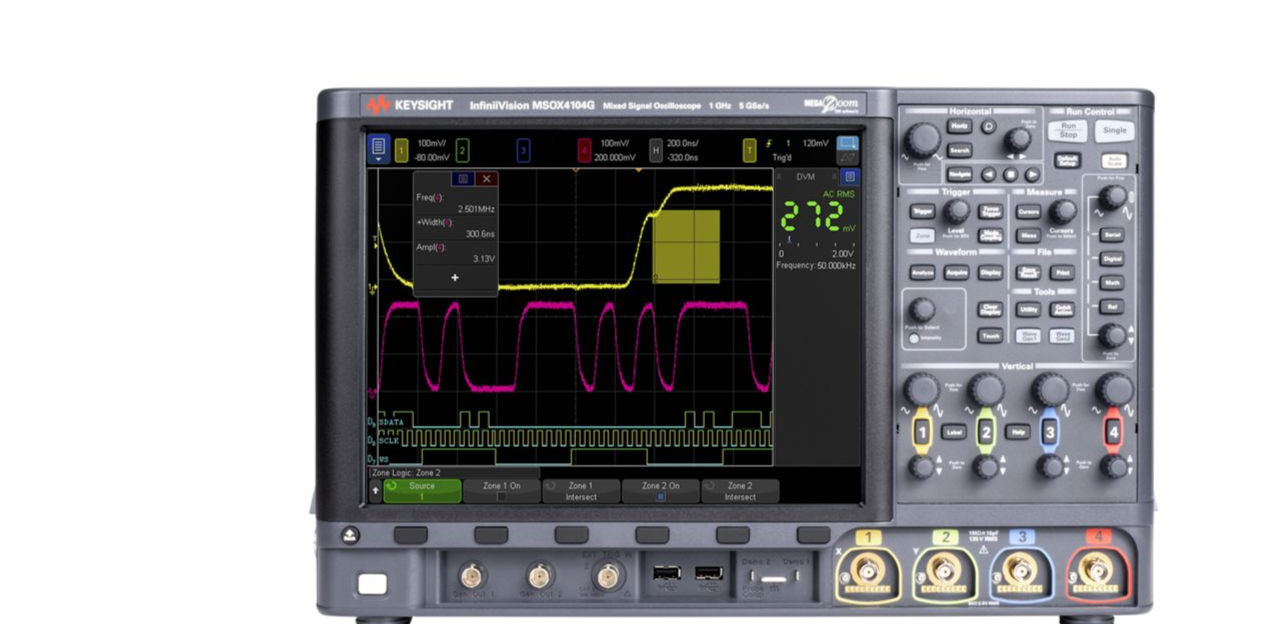Open the DVM panel menu icon
Screen dimensions: 1280x624
coord(849,177)
